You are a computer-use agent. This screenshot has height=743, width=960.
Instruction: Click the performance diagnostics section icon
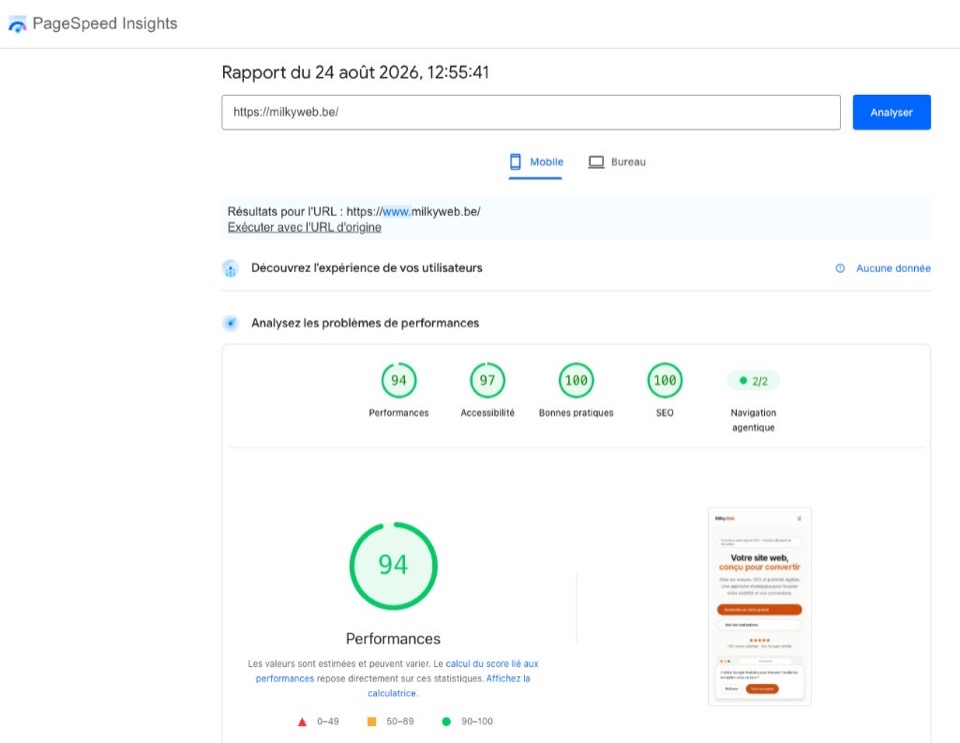230,323
